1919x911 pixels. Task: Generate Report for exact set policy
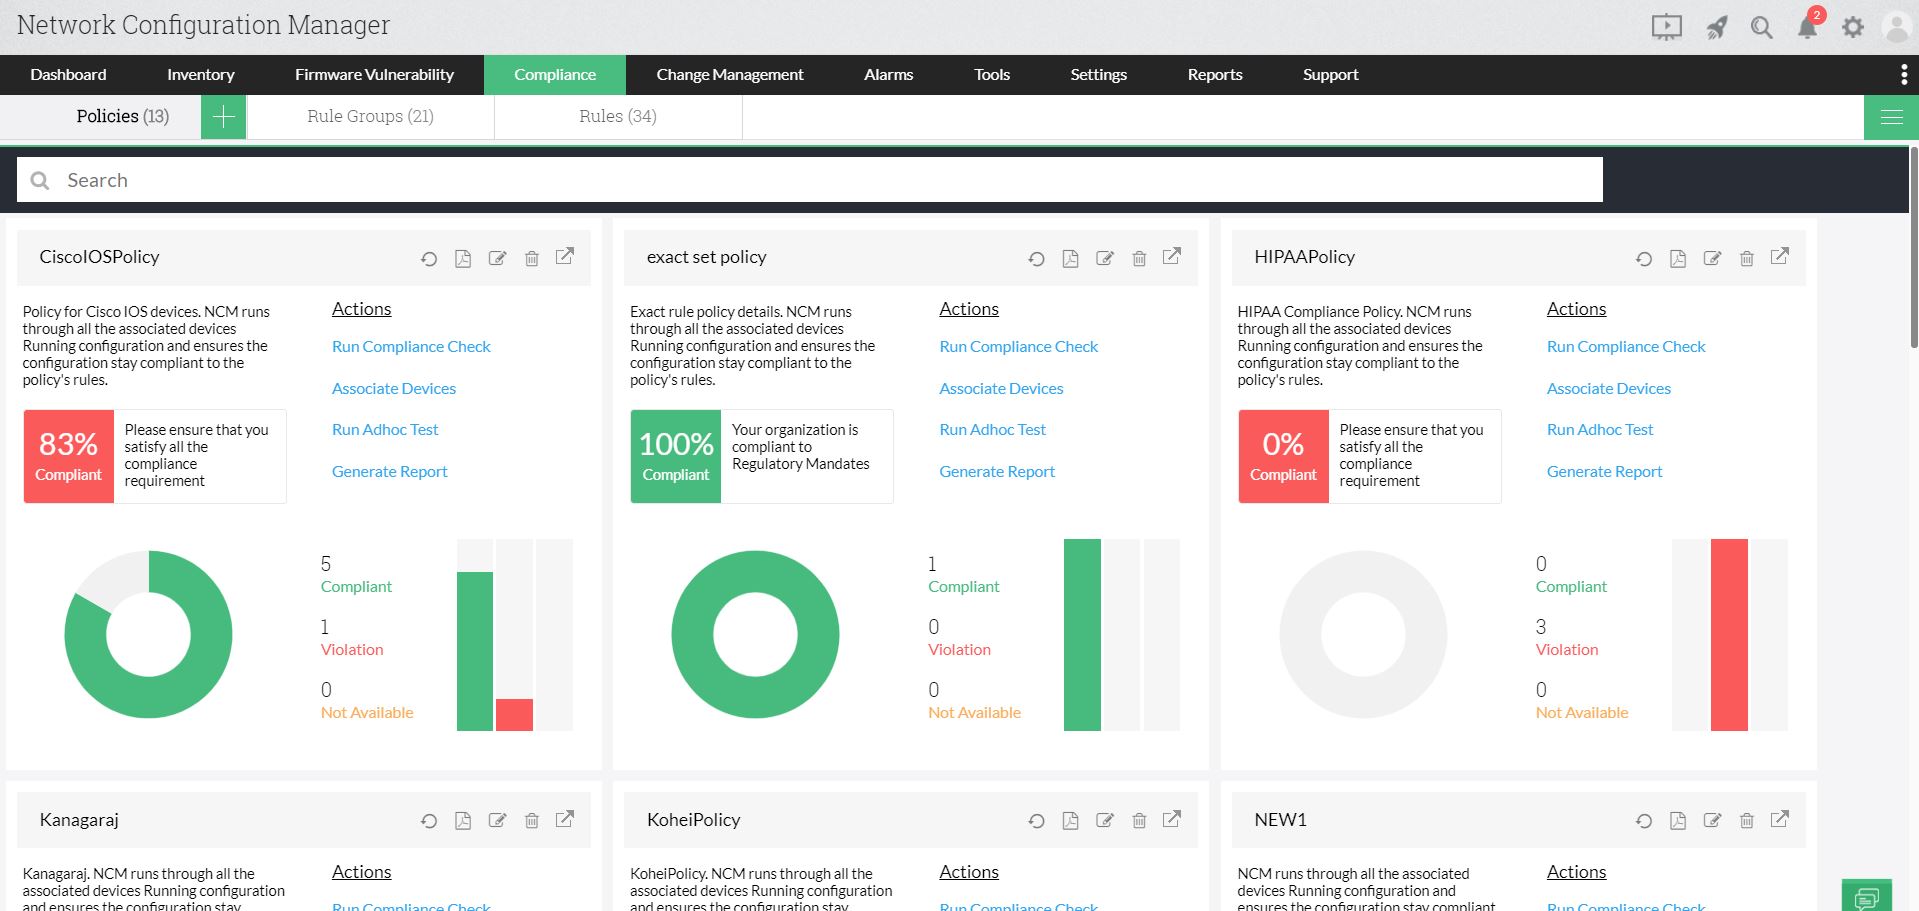pos(997,472)
